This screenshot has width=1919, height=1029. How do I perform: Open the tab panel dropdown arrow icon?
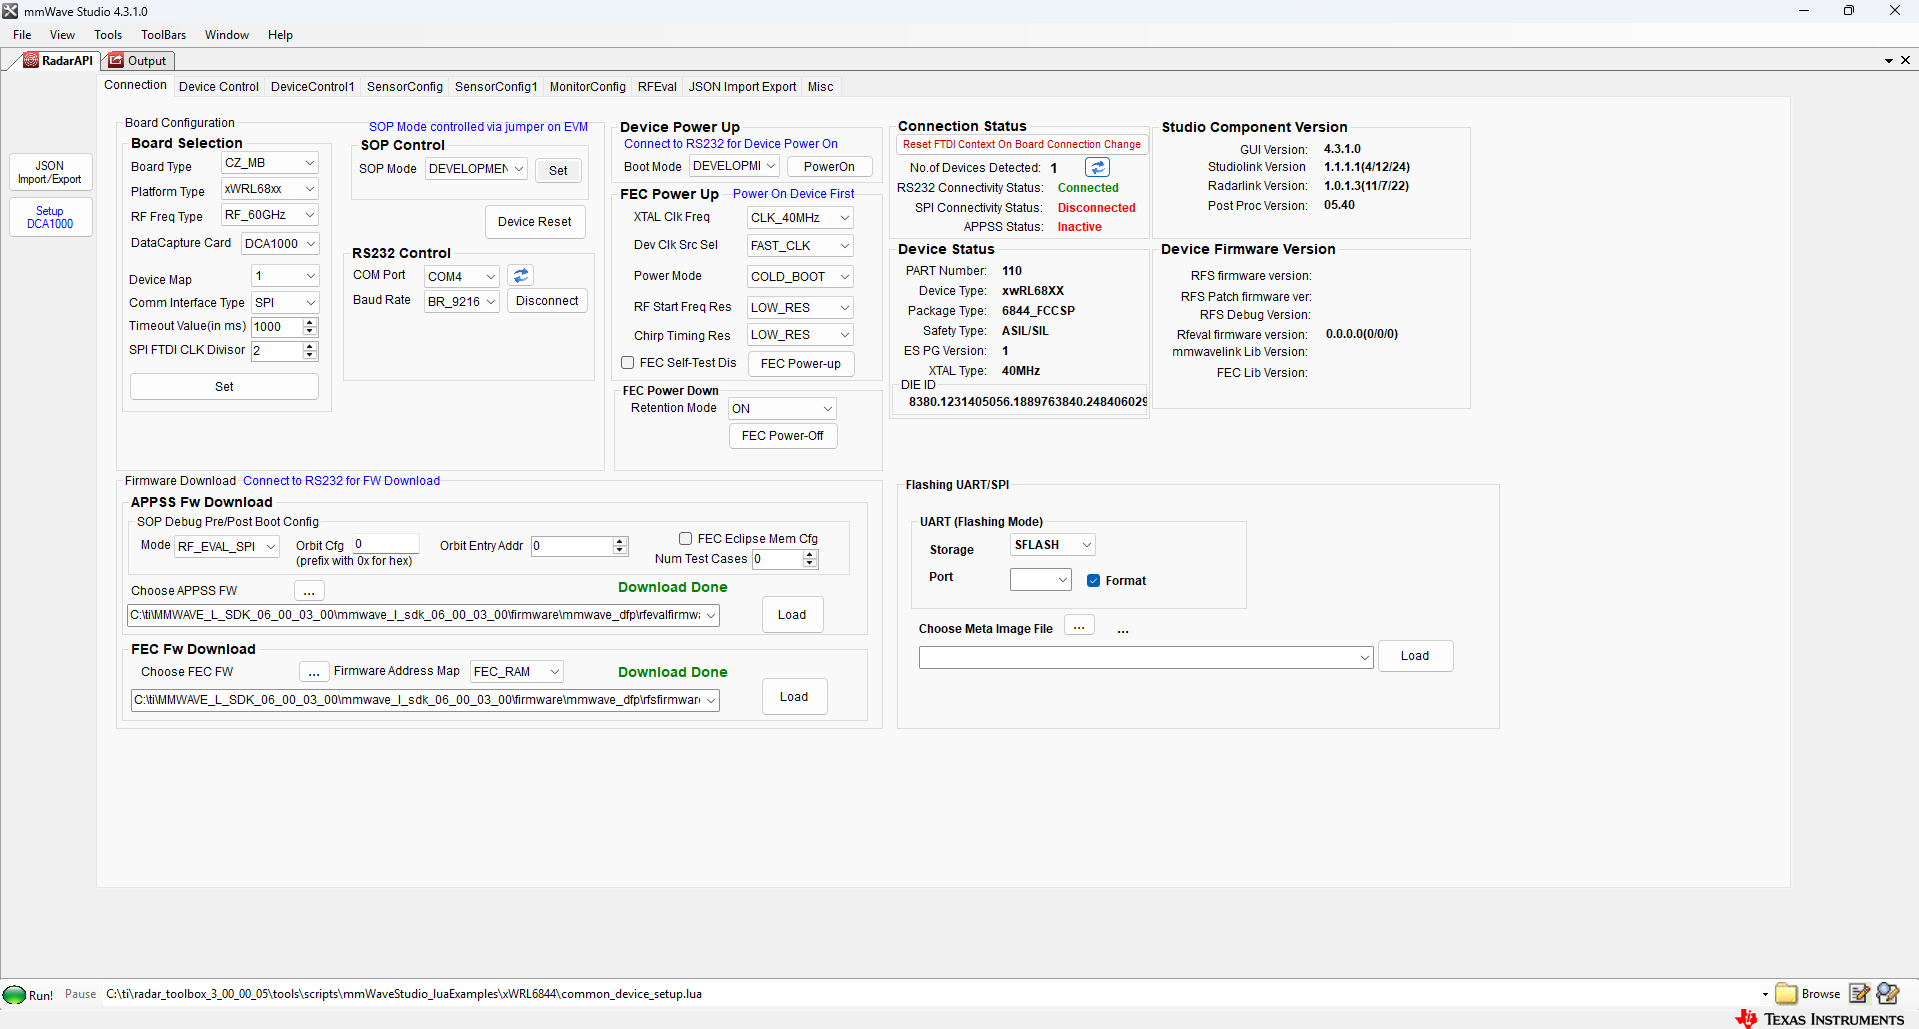coord(1889,61)
